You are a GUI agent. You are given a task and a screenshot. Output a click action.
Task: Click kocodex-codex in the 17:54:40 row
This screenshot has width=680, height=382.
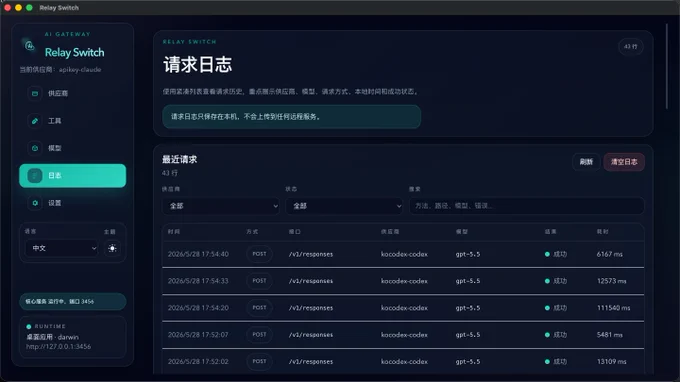[x=404, y=254]
